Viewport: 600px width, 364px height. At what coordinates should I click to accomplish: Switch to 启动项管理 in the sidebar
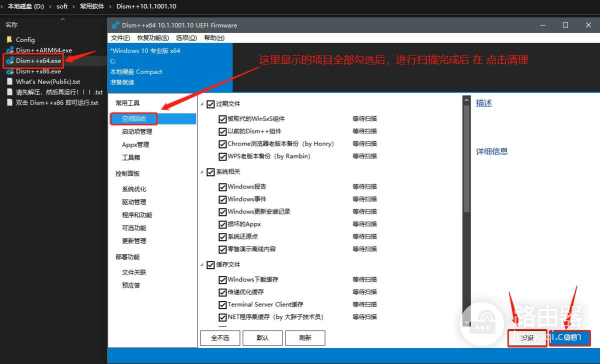coord(137,132)
